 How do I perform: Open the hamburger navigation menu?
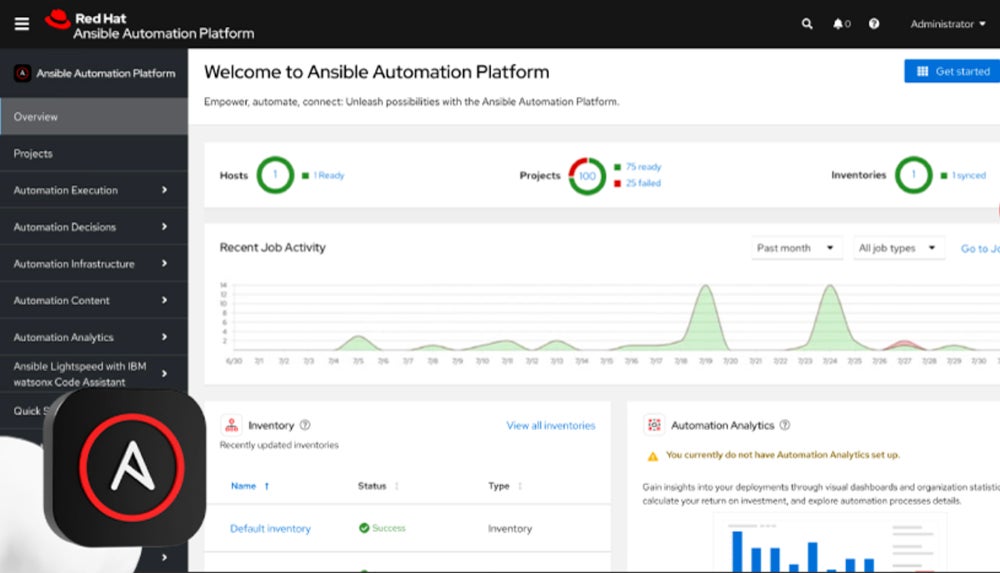point(22,24)
